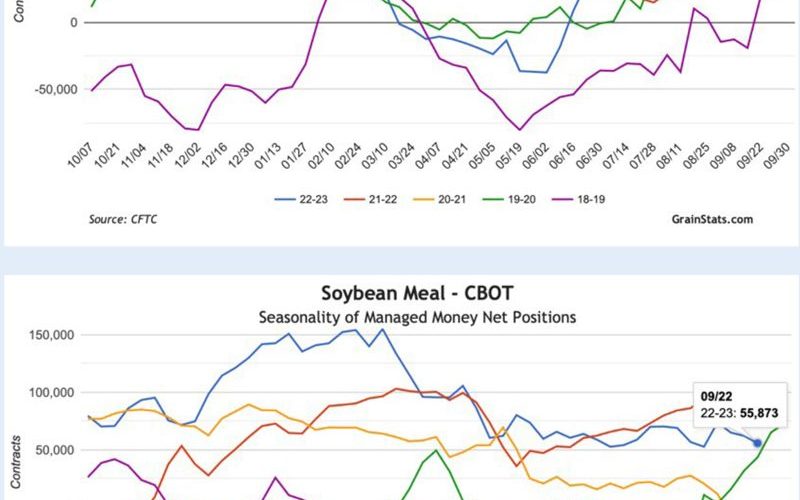Click the 150,000 y-axis label
Image resolution: width=800 pixels, height=500 pixels.
click(52, 335)
